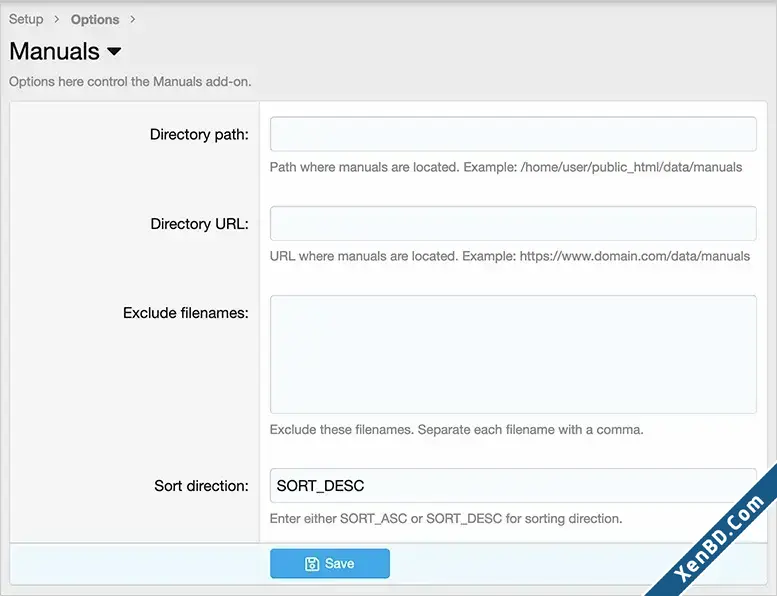Click the "Directory URL:" label

pyautogui.click(x=199, y=224)
